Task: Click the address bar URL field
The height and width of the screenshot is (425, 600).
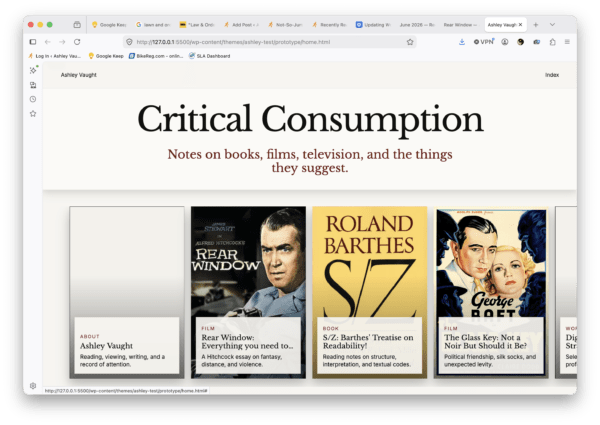Action: pyautogui.click(x=270, y=42)
